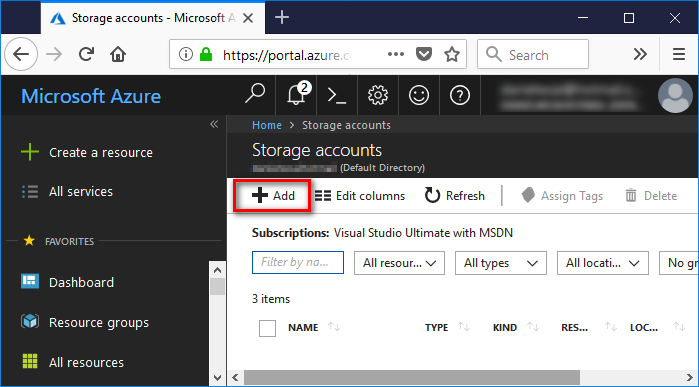Image resolution: width=699 pixels, height=387 pixels.
Task: Click horizontal scrollbar left arrow
Action: click(235, 378)
